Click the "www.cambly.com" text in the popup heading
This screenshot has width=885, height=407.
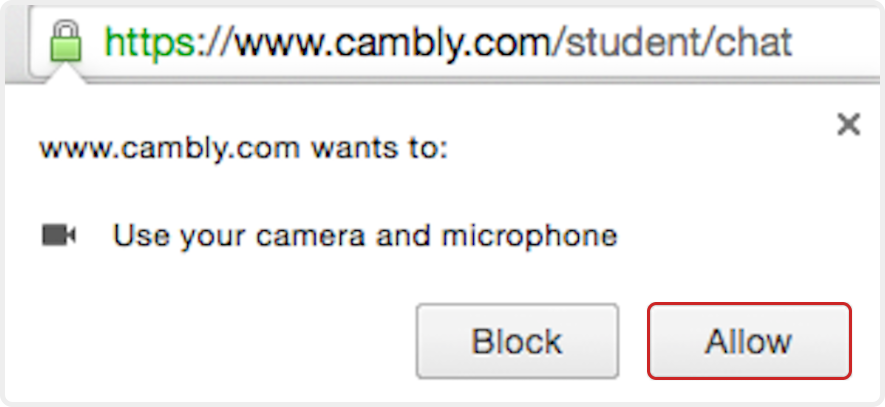click(170, 150)
